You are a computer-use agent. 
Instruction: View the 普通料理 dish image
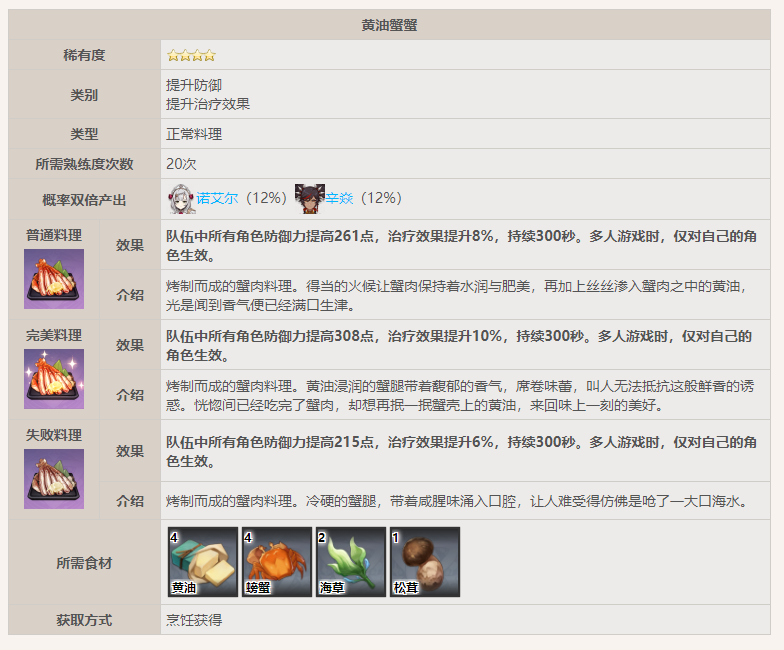(54, 279)
